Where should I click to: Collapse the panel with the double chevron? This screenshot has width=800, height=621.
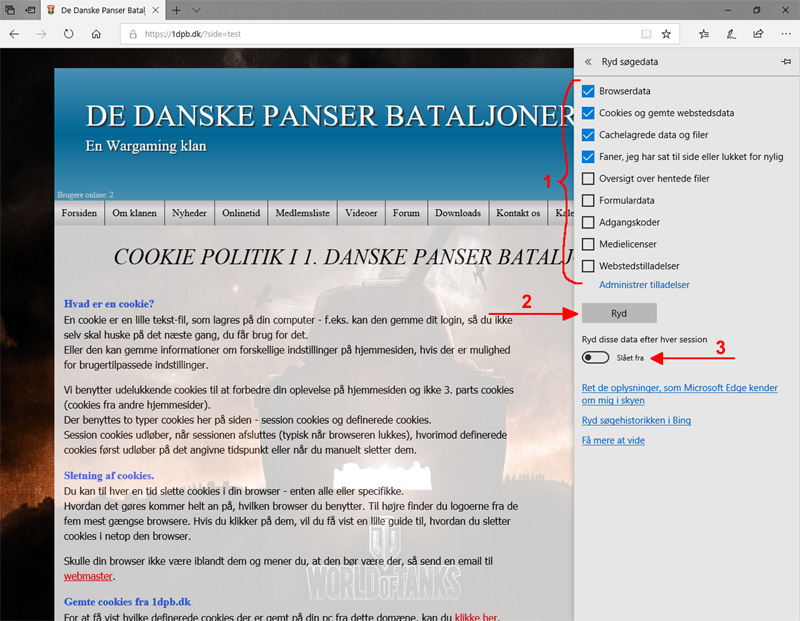588,62
